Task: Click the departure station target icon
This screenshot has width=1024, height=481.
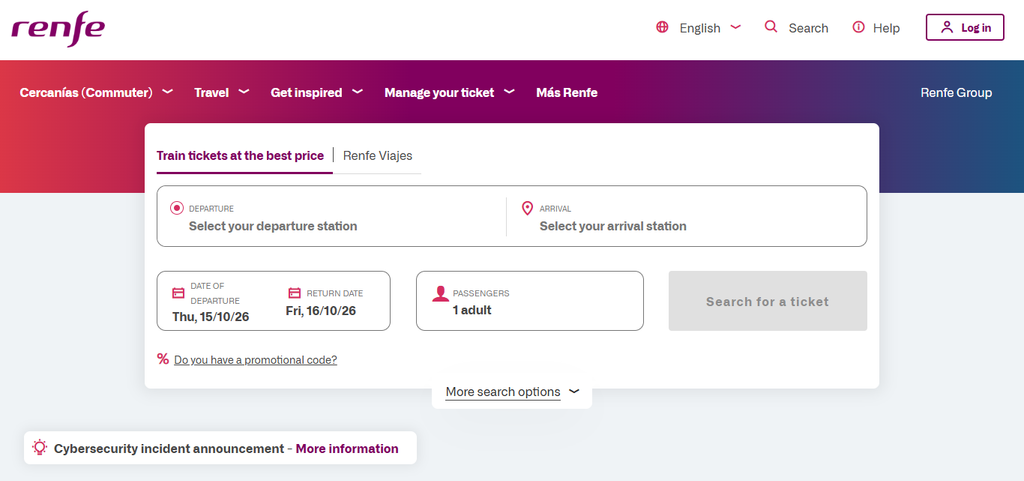Action: click(x=176, y=208)
